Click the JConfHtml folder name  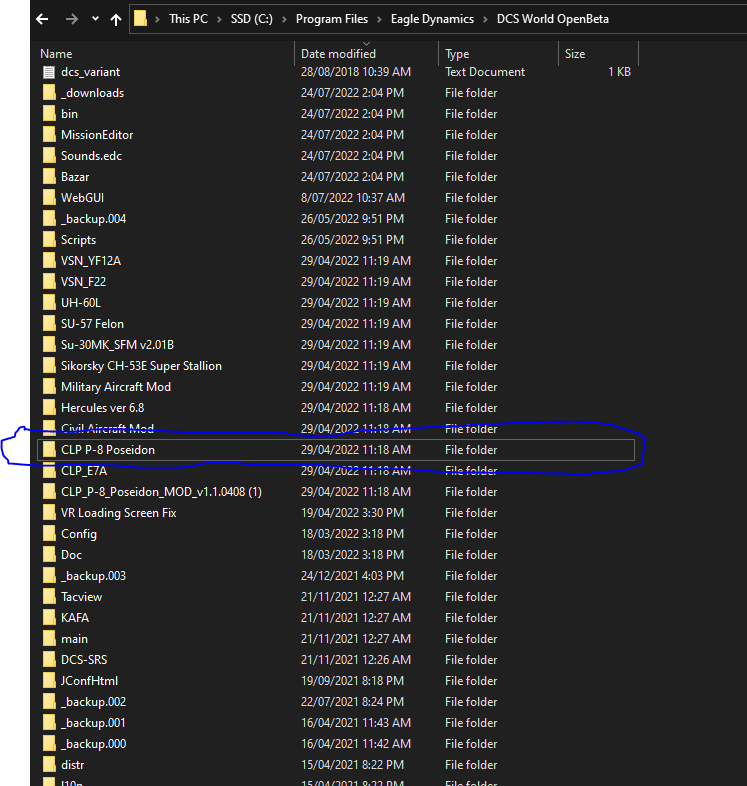tap(89, 681)
